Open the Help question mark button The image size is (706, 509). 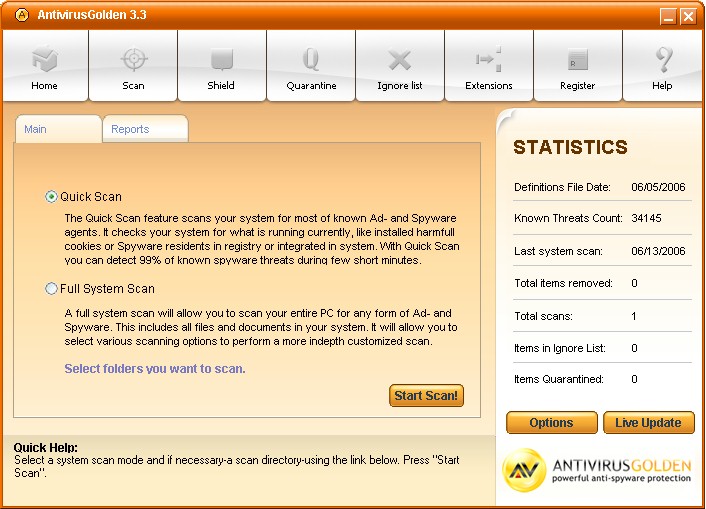point(663,66)
